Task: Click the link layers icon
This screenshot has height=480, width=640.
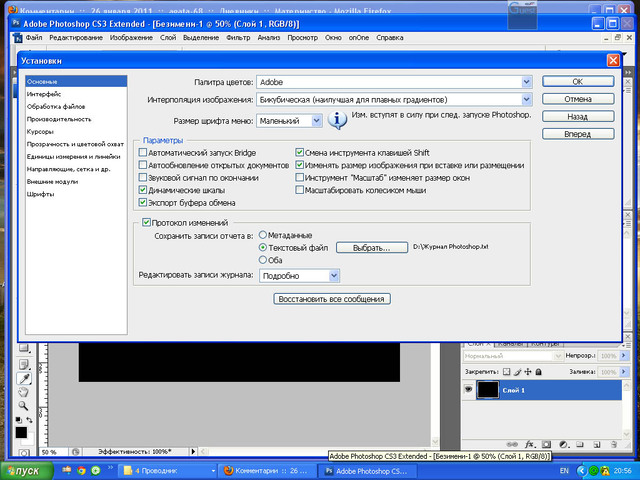Action: click(511, 444)
